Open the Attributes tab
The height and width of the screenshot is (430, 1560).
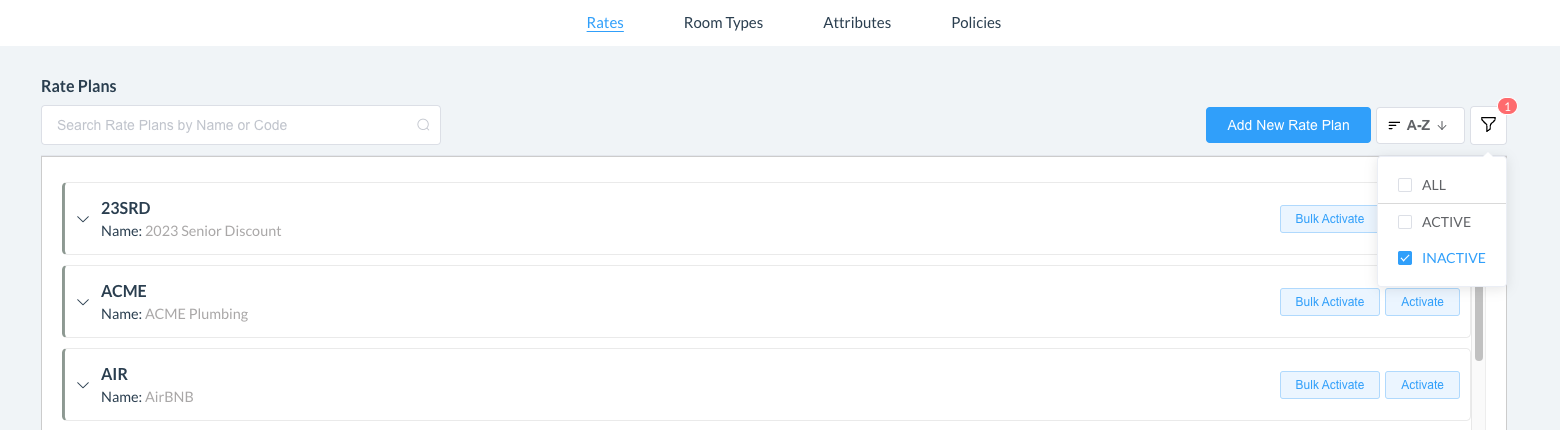(x=857, y=22)
